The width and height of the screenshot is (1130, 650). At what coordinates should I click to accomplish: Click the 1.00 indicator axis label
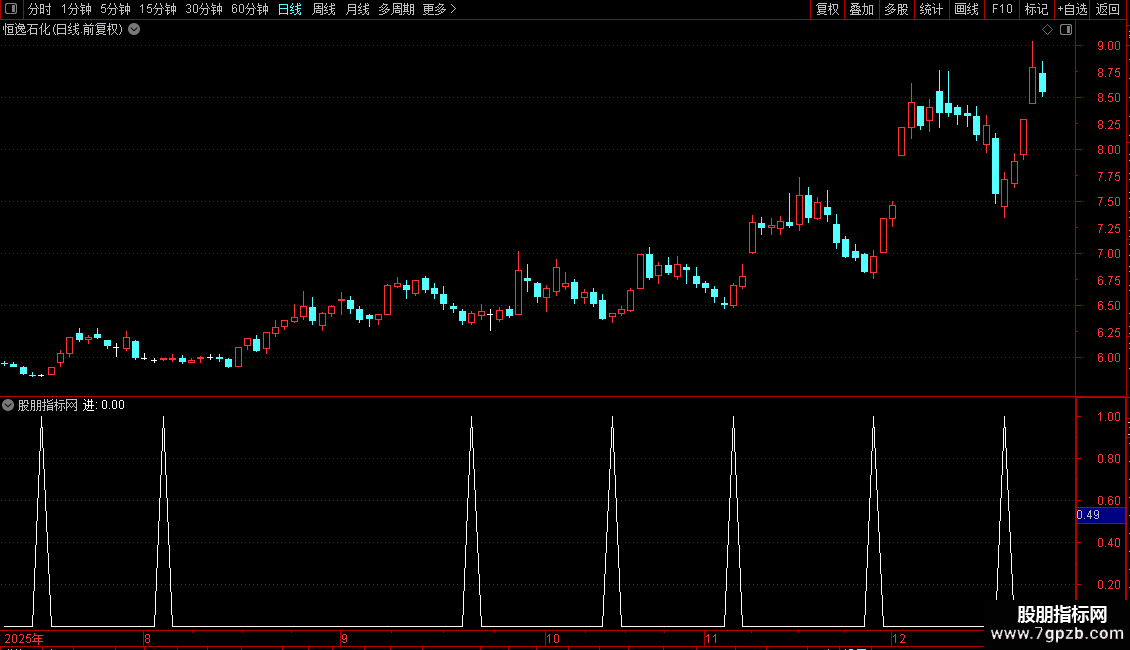[x=1108, y=417]
